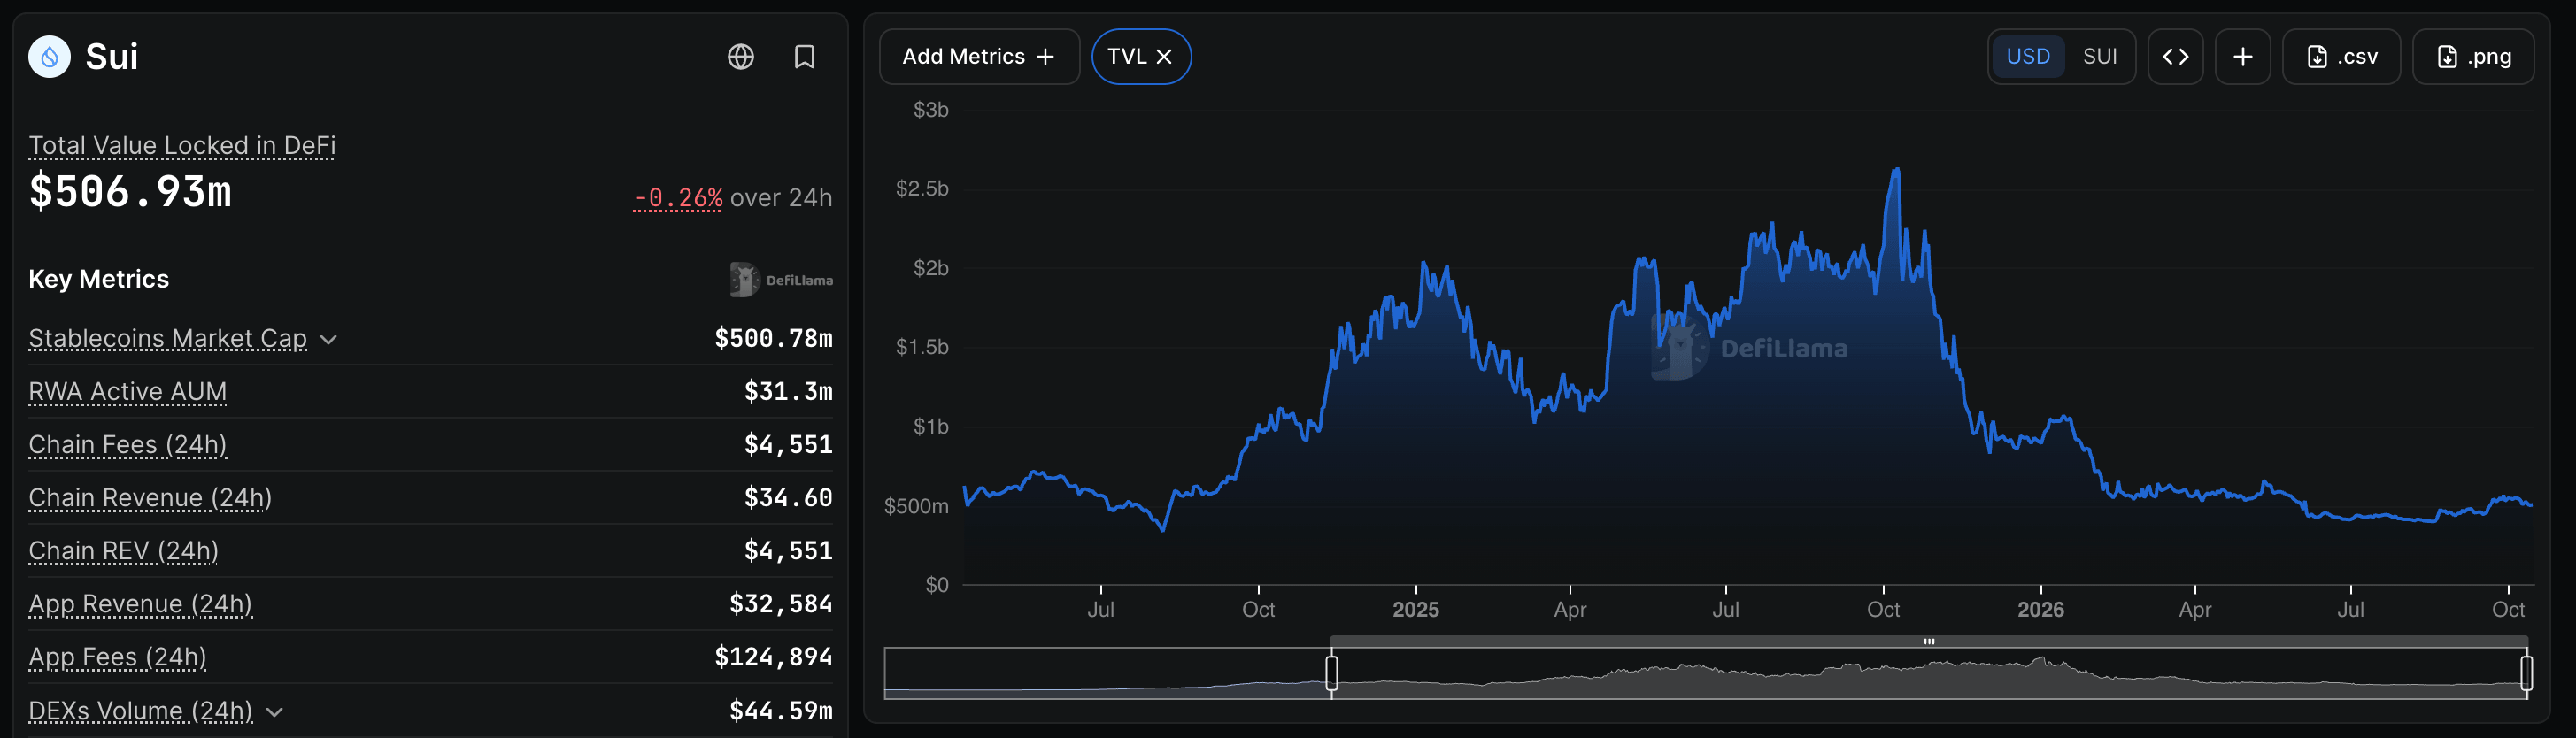Click the $506.93m TVL figure
Viewport: 2576px width, 738px height.
[130, 191]
